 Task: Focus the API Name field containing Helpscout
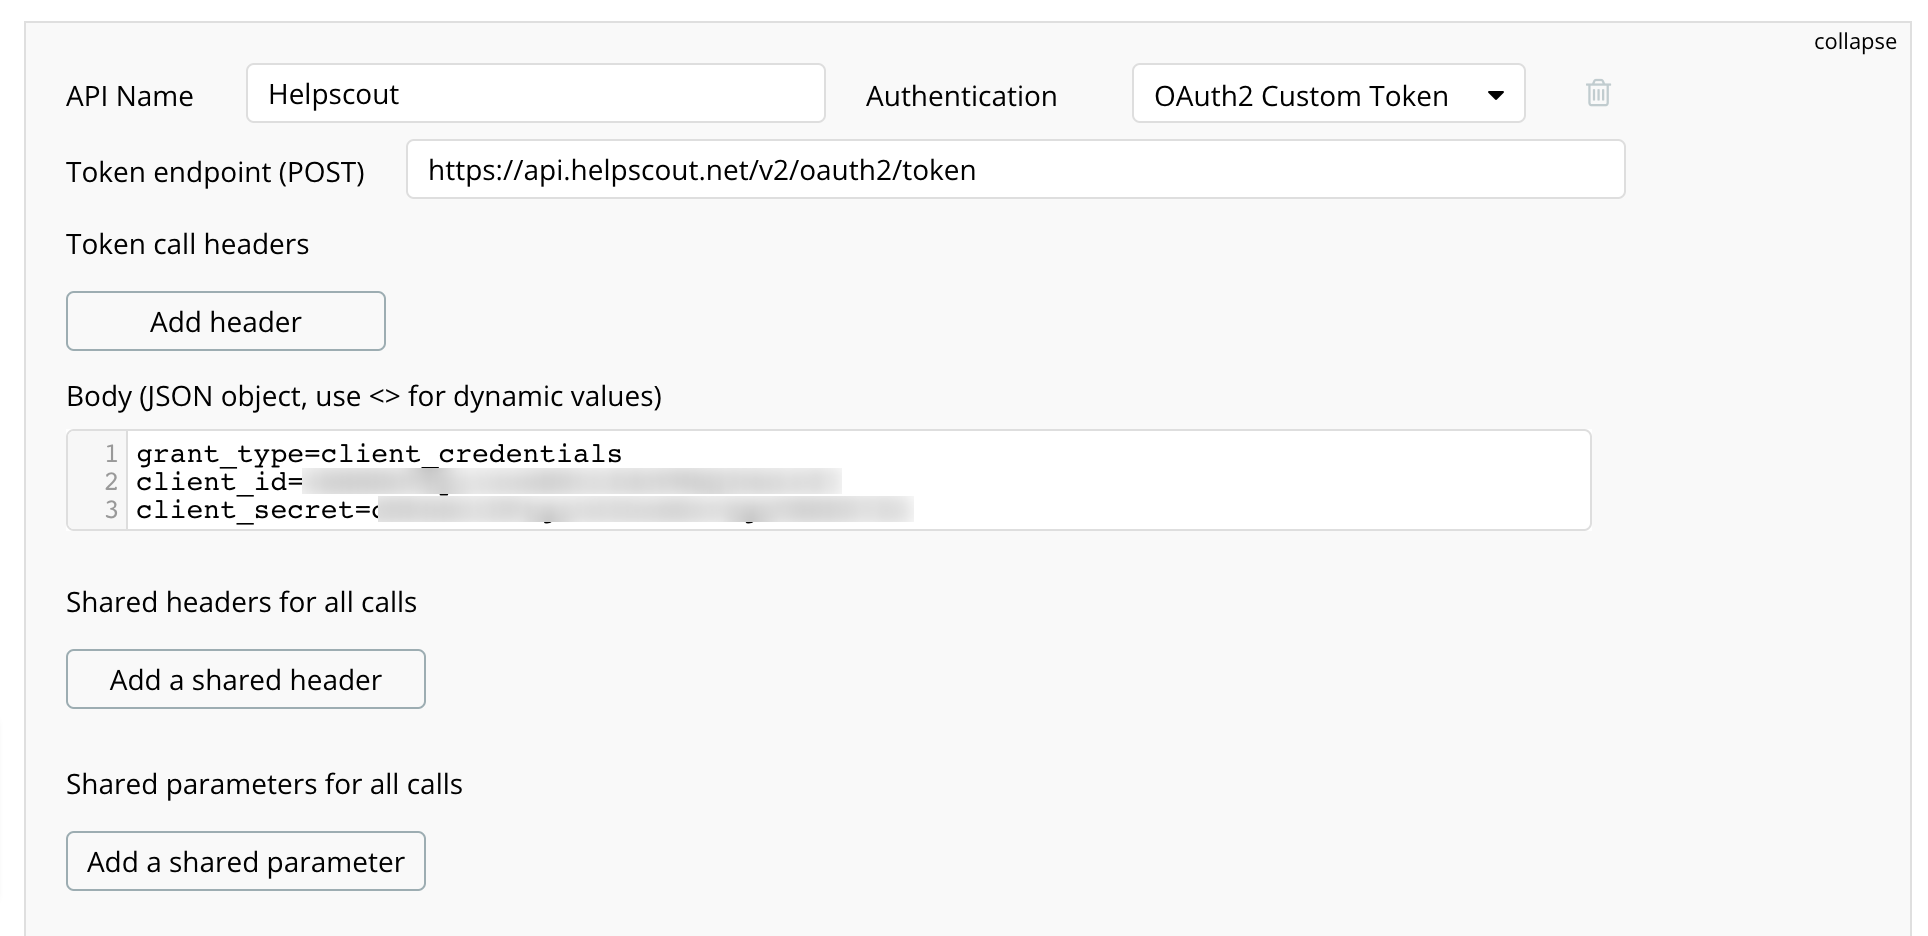[x=536, y=94]
